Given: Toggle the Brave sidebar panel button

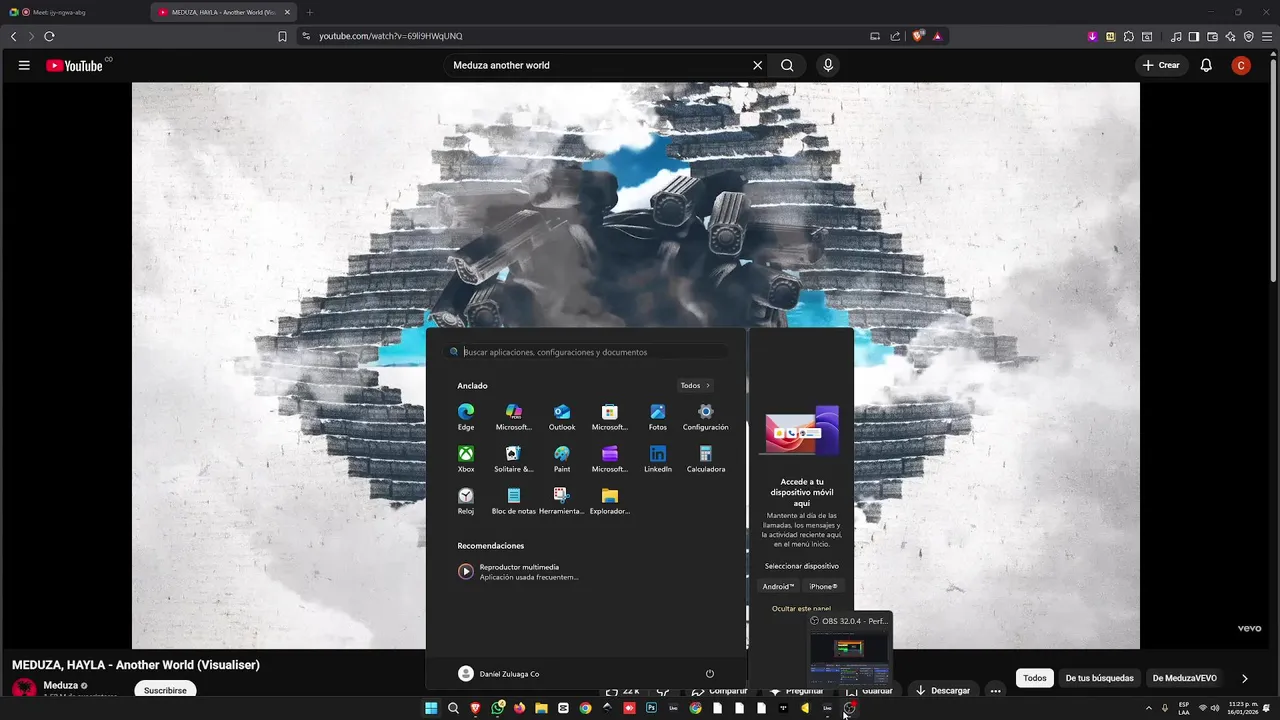Looking at the screenshot, I should point(1193,36).
